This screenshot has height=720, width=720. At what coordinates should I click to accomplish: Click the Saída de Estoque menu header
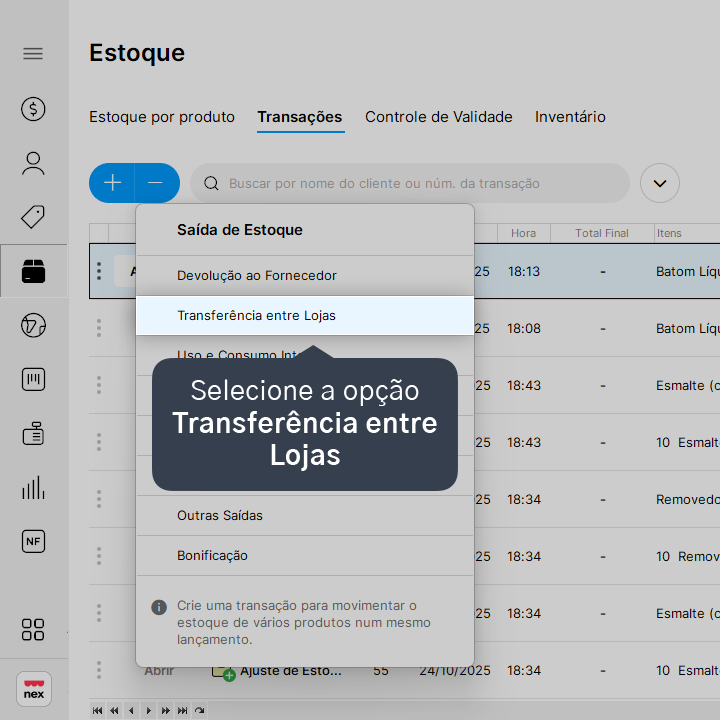click(240, 230)
